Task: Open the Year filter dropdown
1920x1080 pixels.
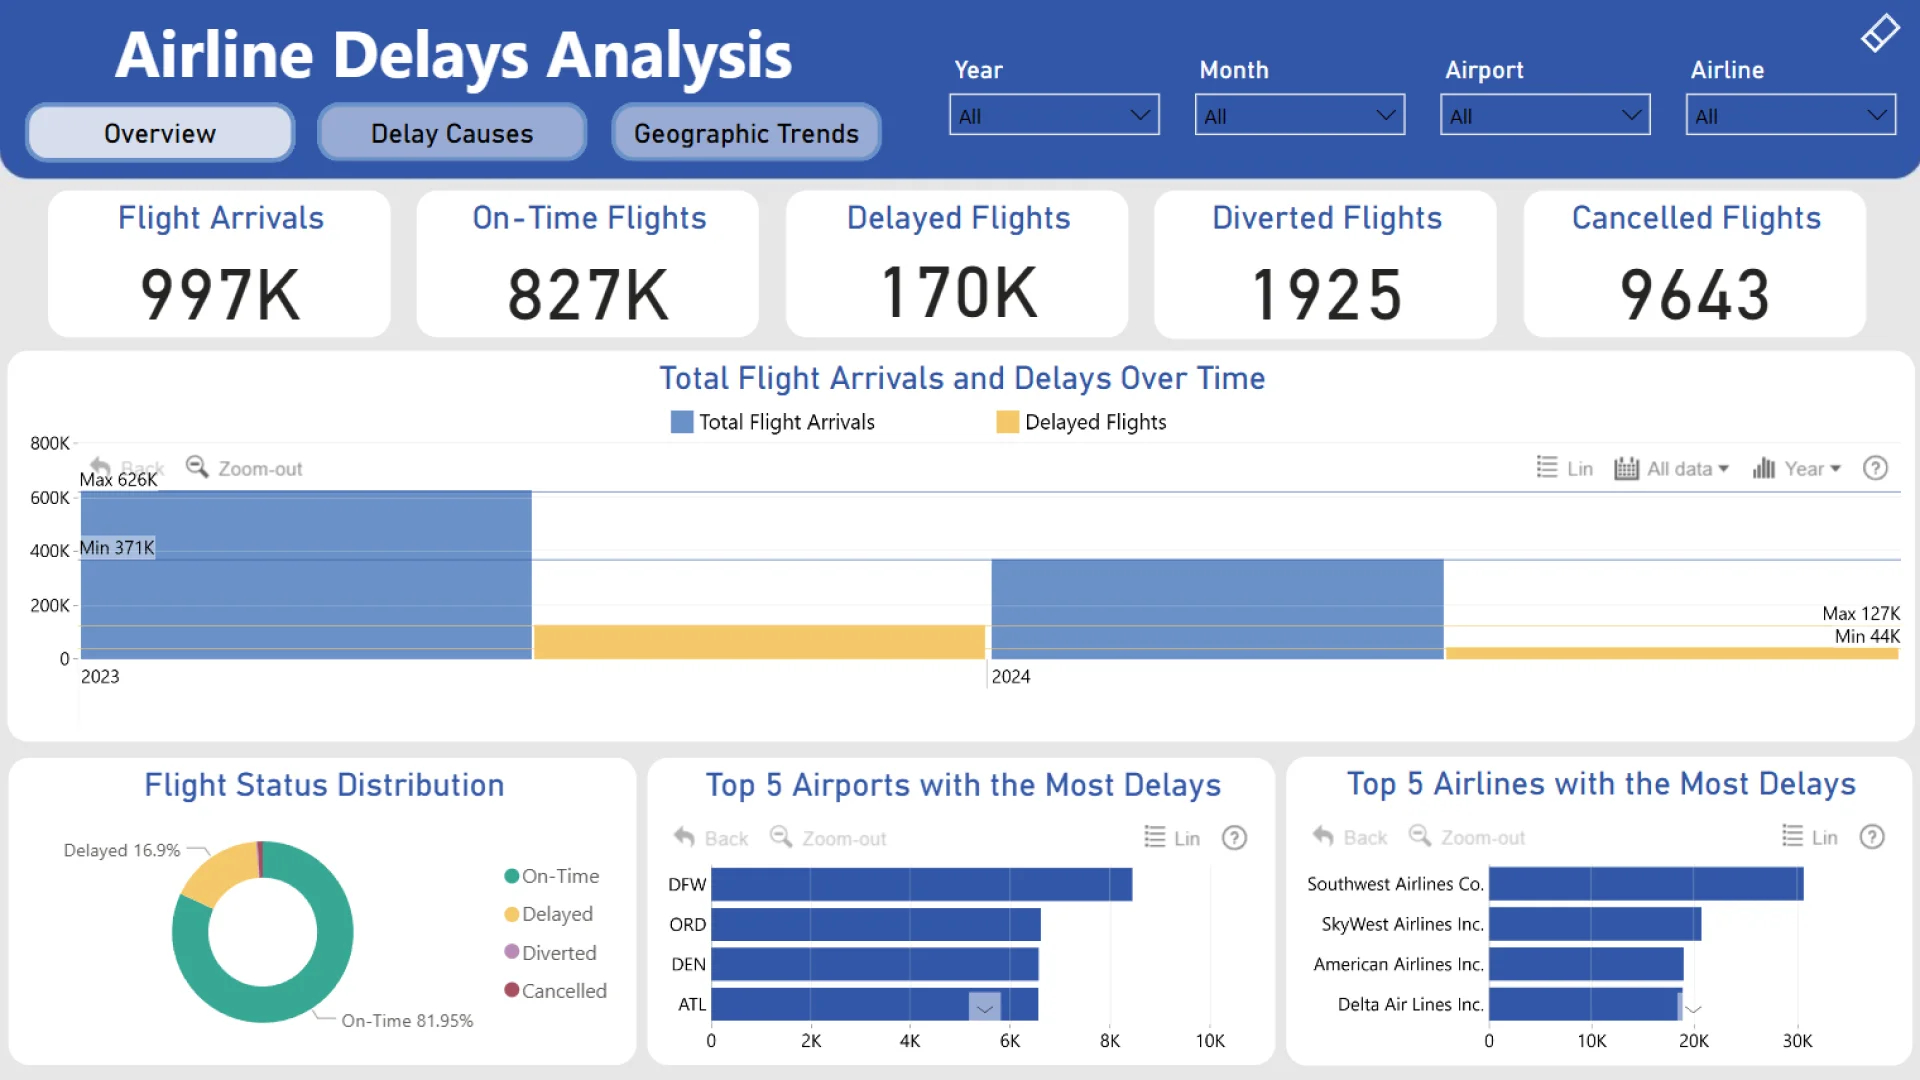Action: coord(1054,115)
